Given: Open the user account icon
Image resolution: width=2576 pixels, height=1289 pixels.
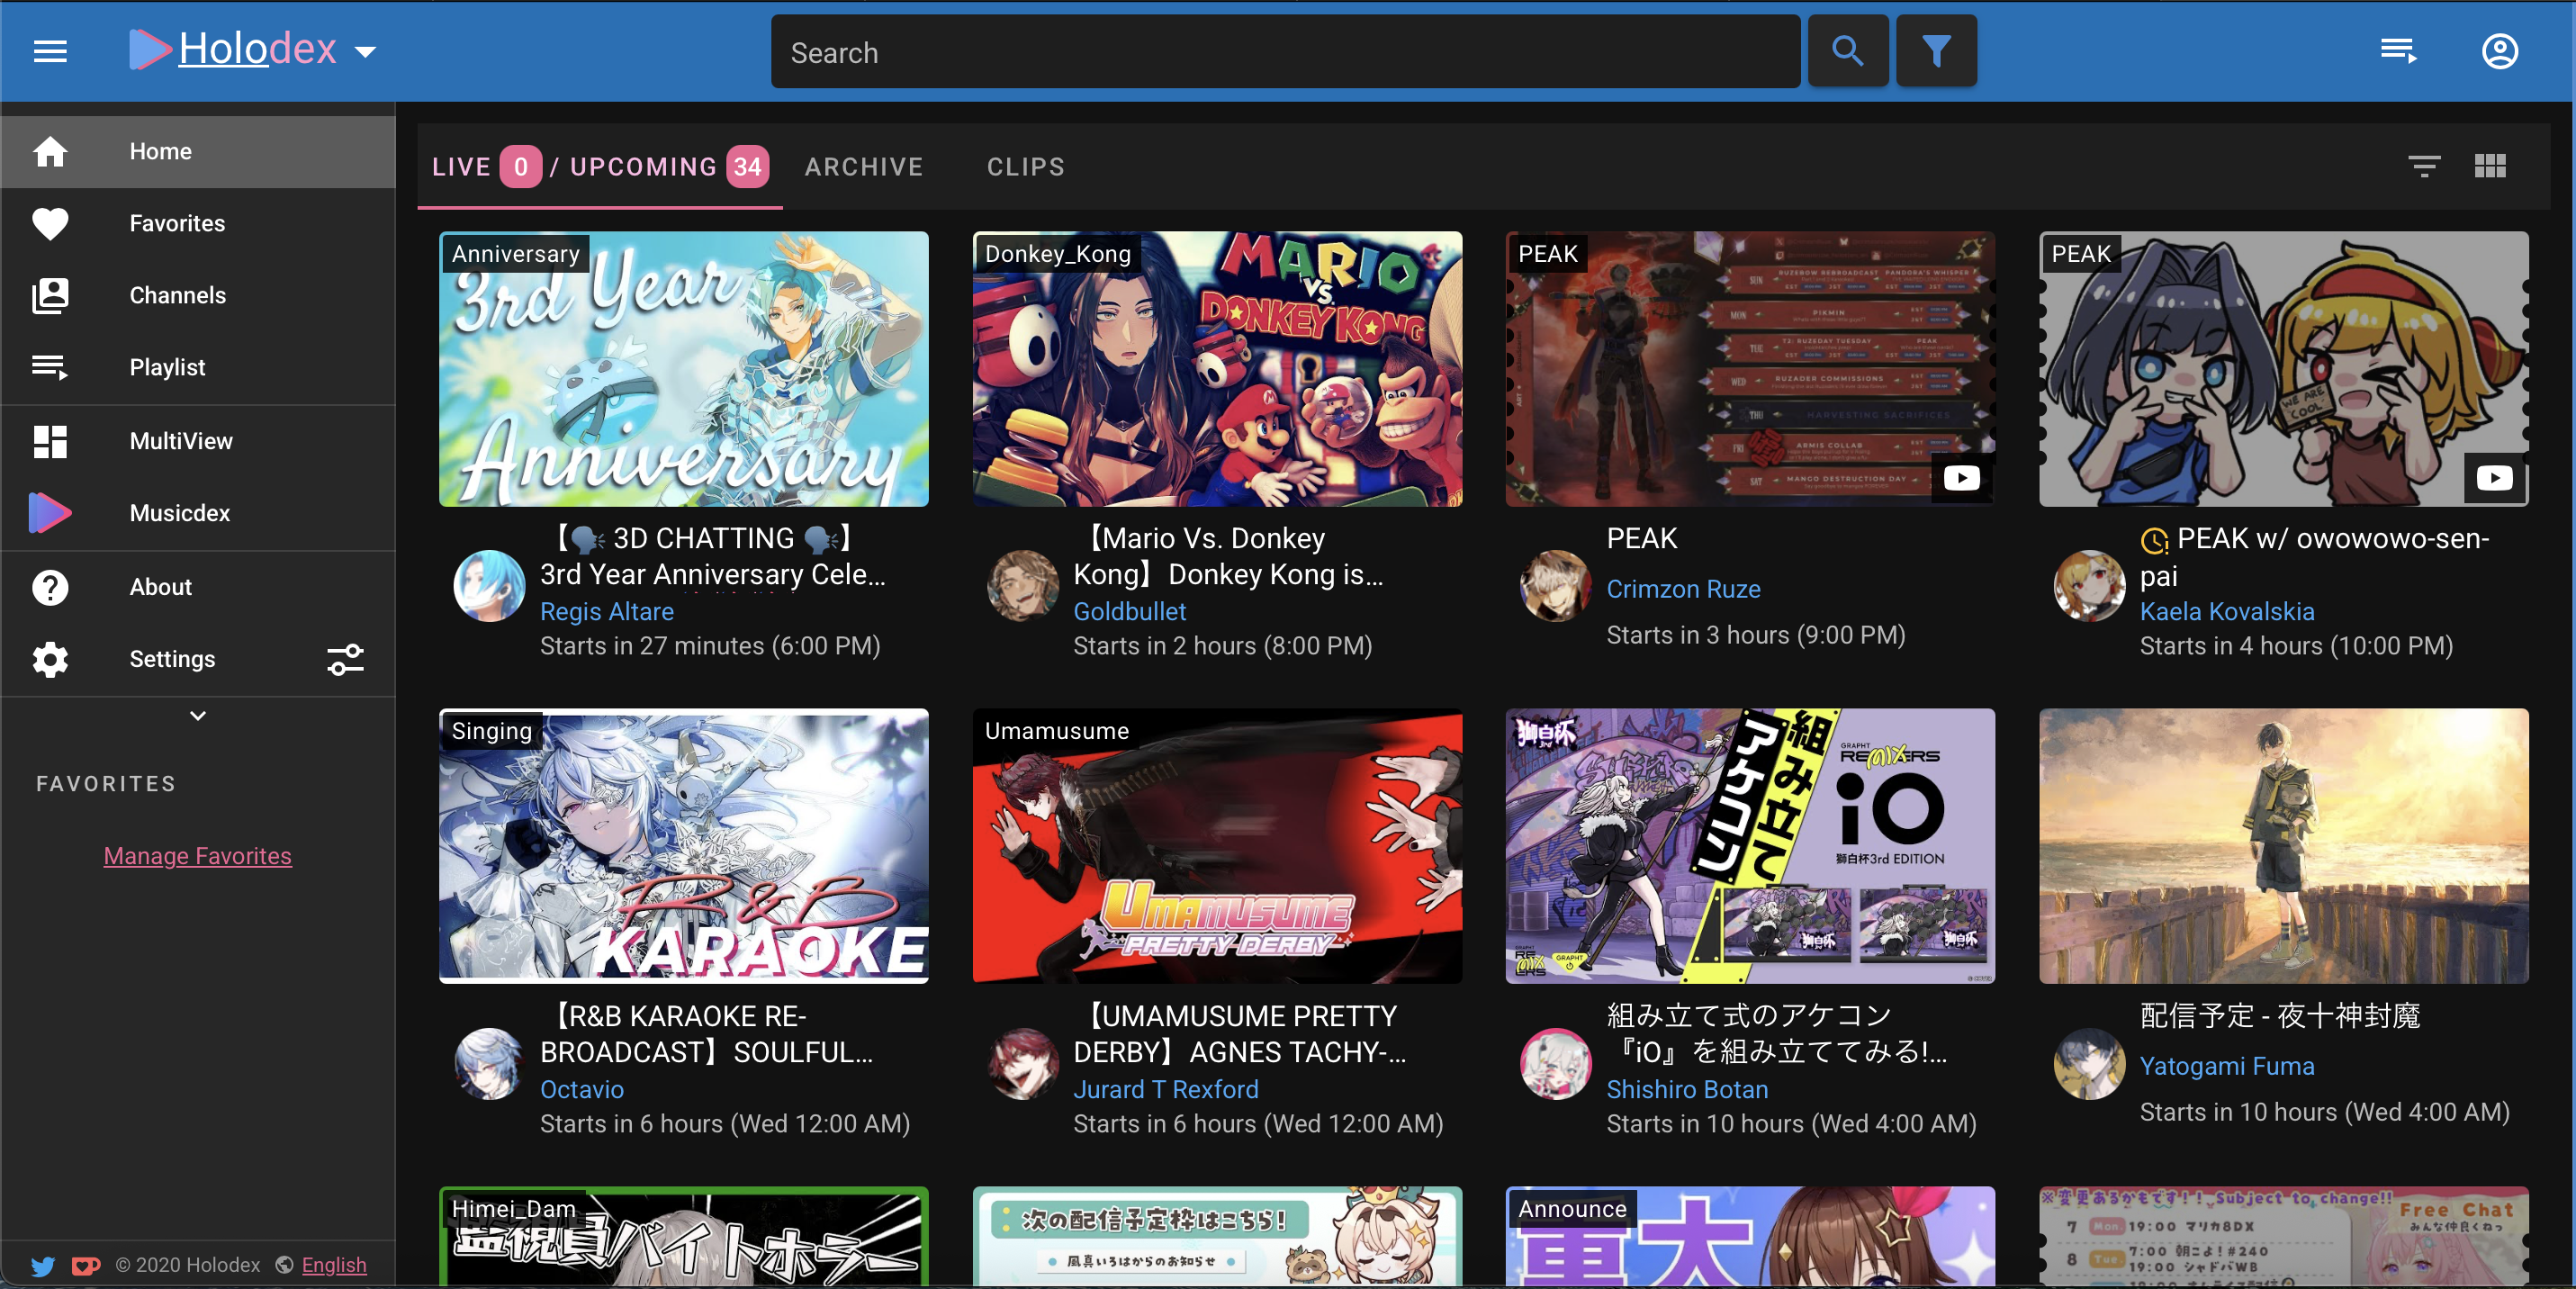Looking at the screenshot, I should pos(2499,51).
